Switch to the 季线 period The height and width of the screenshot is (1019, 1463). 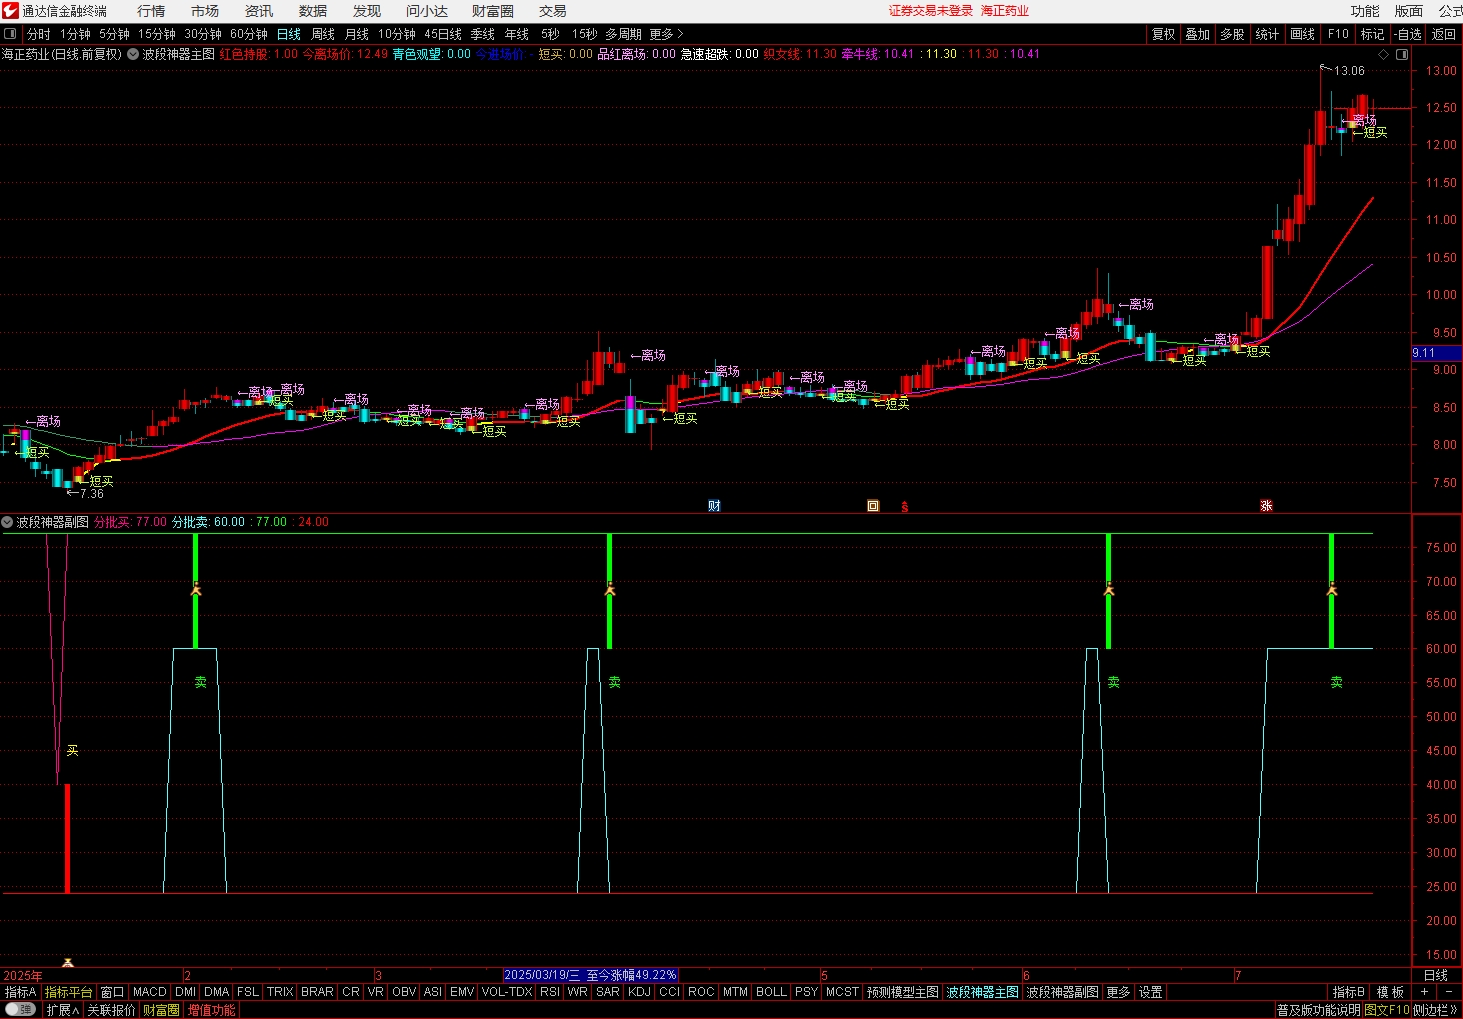(x=483, y=34)
